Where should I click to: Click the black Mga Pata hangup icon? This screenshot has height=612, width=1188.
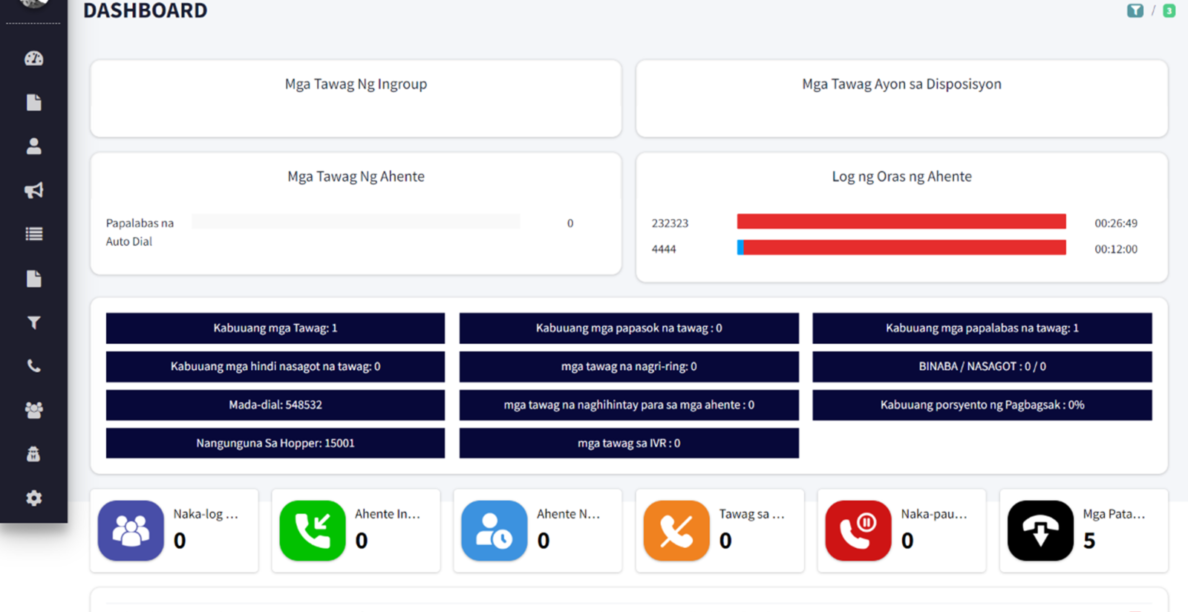click(1040, 531)
